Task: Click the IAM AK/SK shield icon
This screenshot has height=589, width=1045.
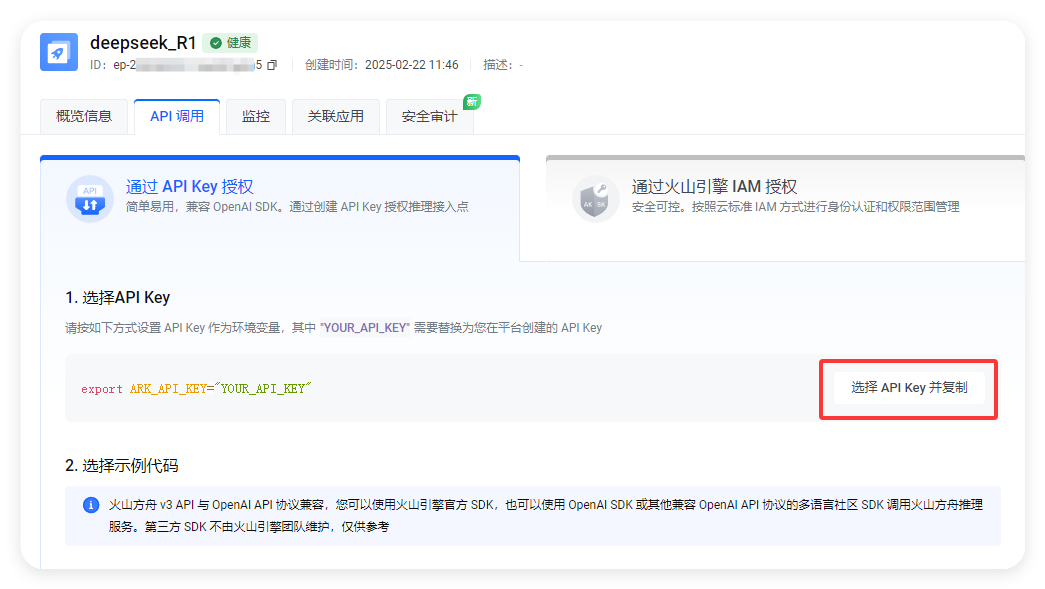Action: (x=595, y=199)
